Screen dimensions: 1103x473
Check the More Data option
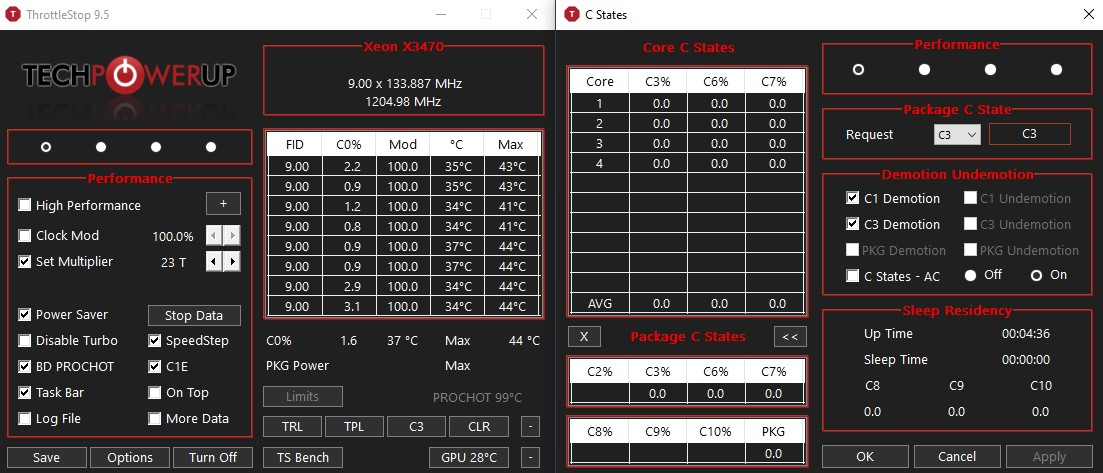155,419
